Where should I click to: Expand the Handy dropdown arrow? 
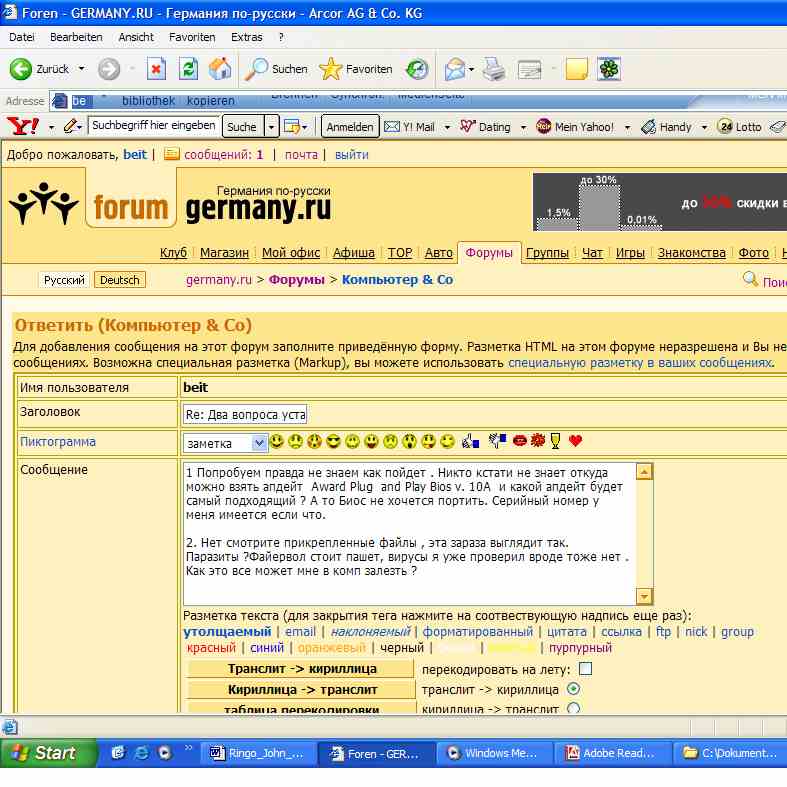(704, 127)
